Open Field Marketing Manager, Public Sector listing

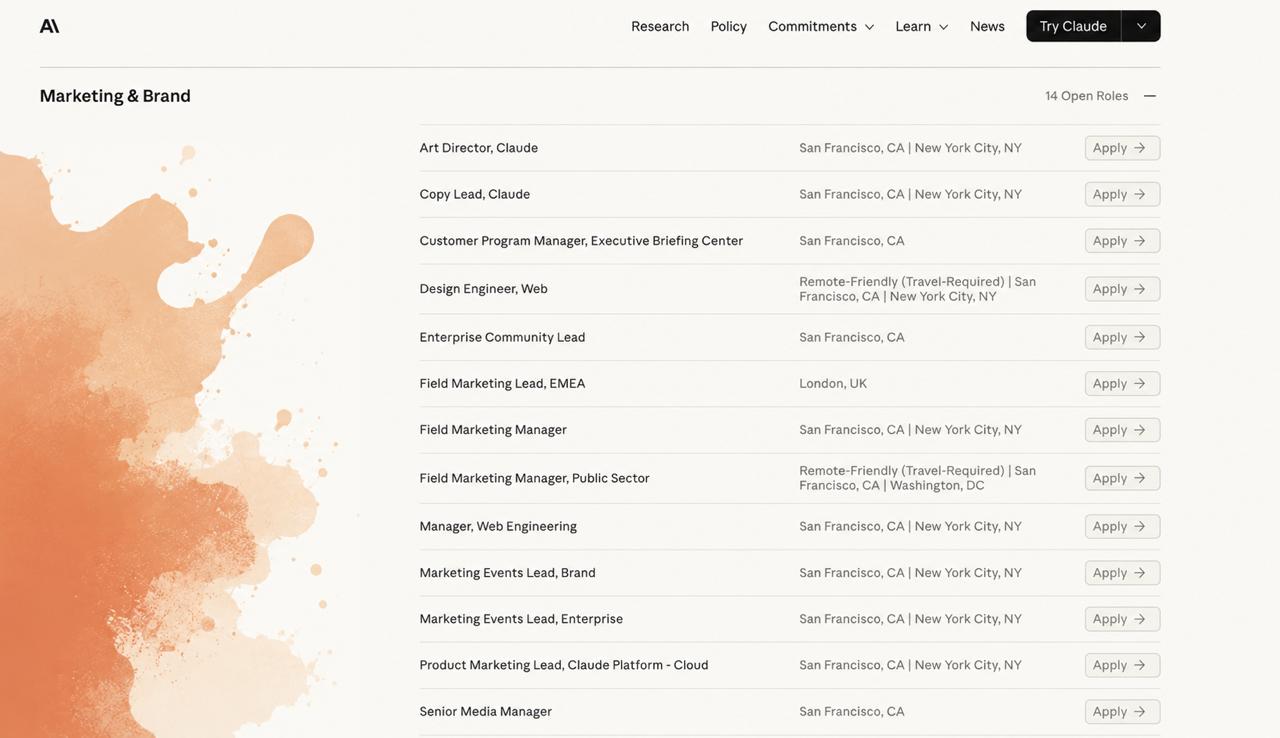point(535,478)
